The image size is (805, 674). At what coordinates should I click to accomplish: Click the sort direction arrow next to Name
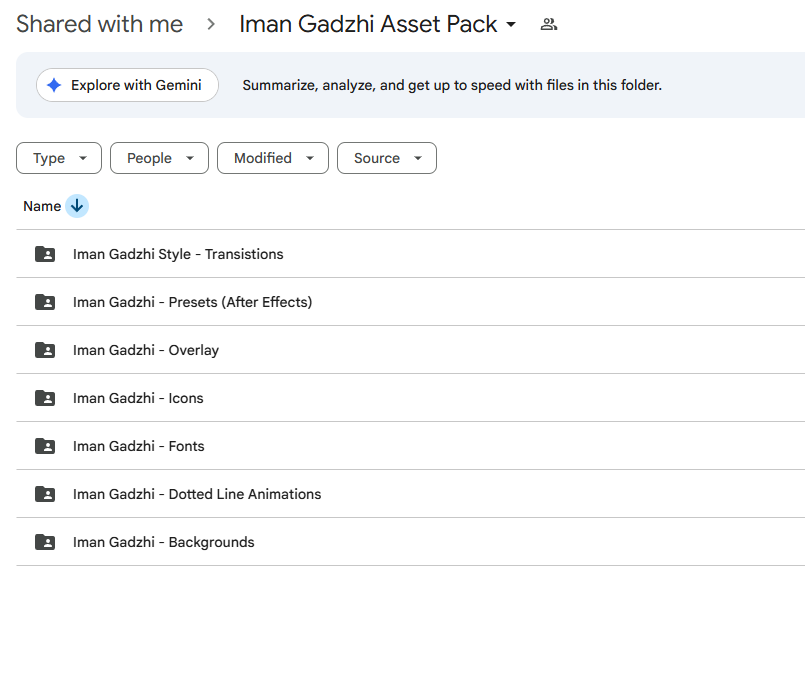(77, 206)
